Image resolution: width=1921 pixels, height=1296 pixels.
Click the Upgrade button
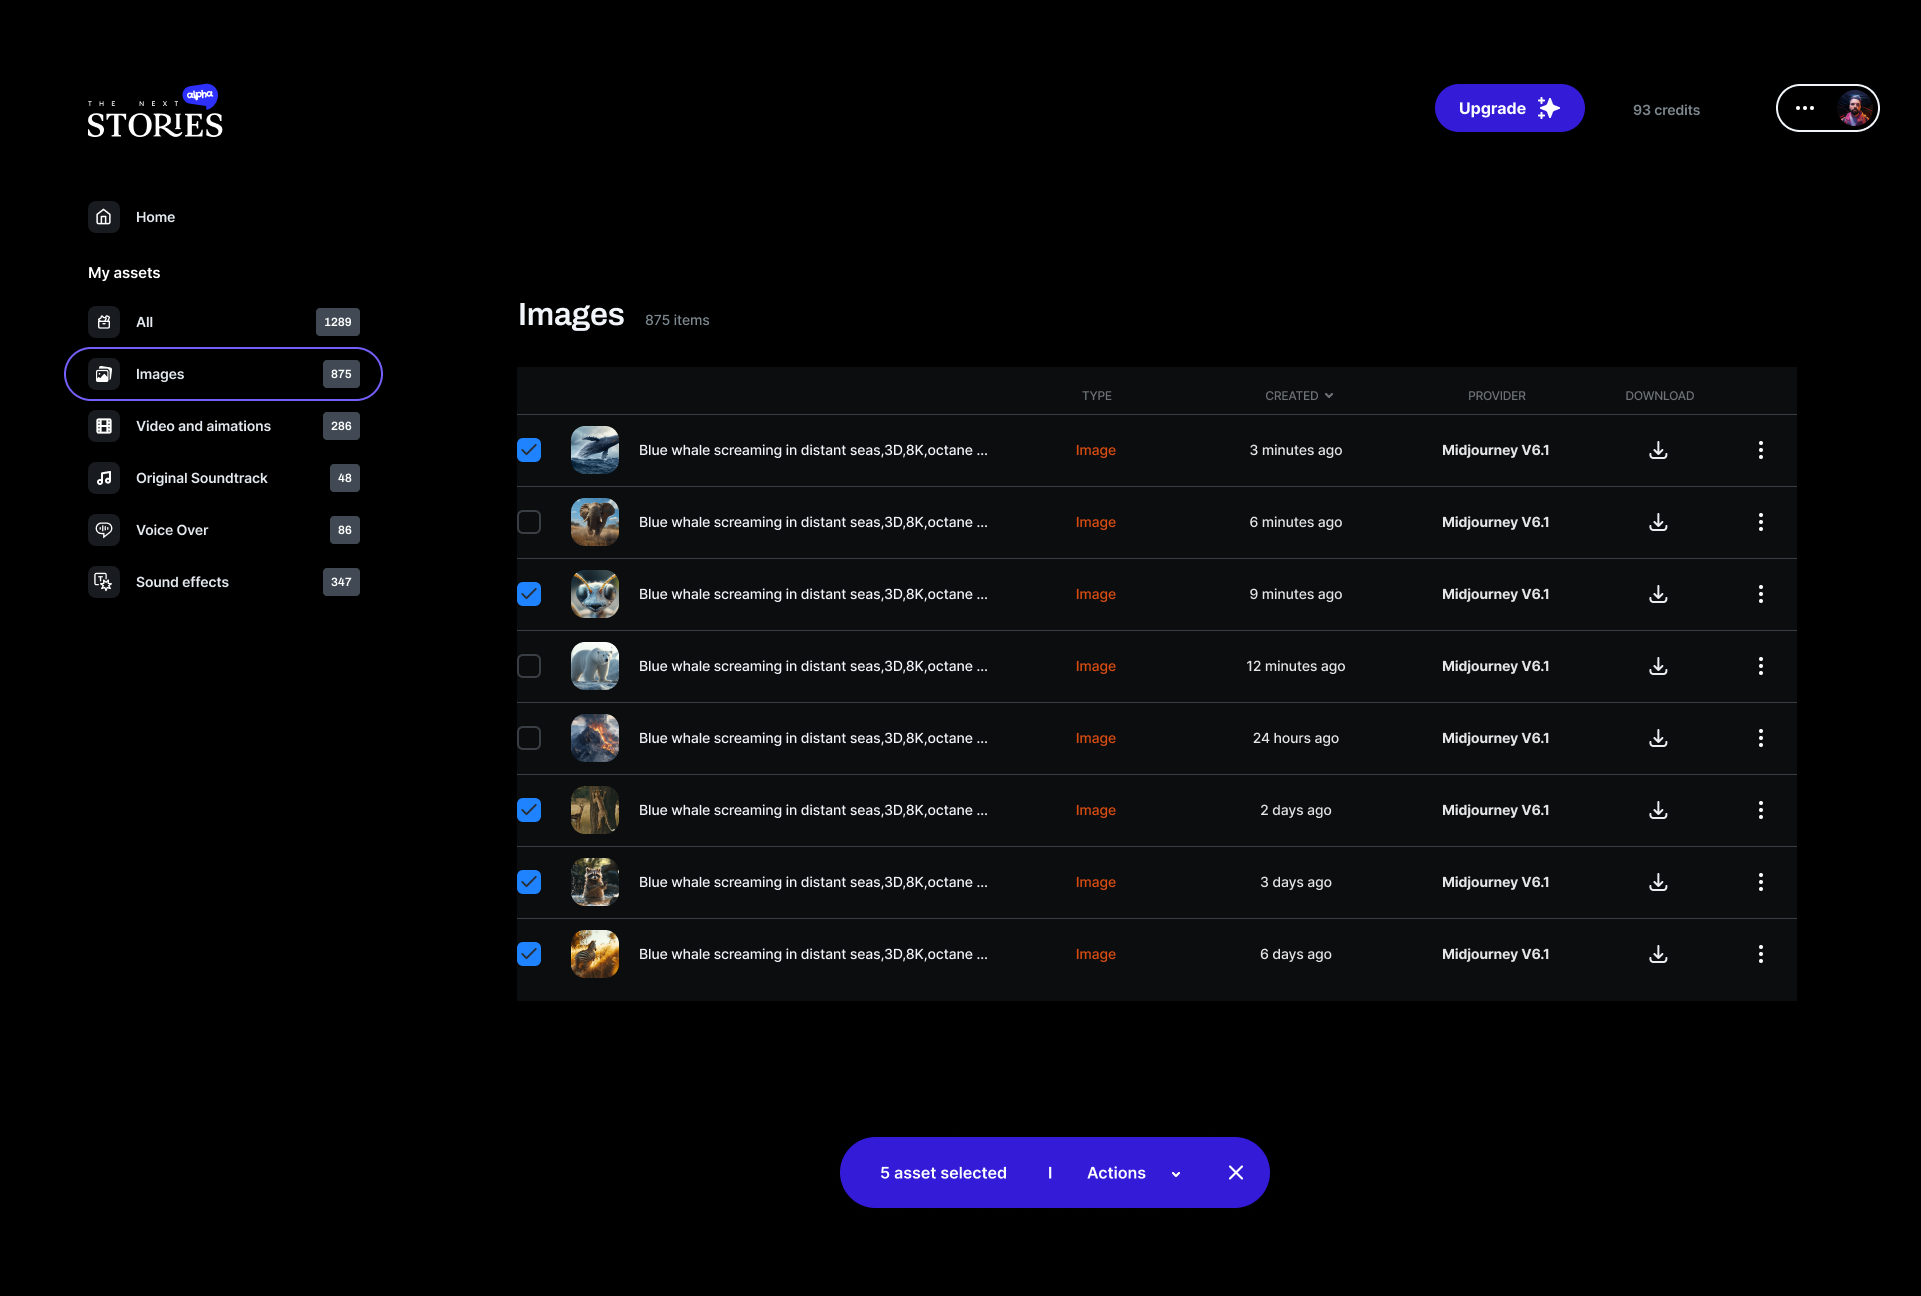tap(1508, 108)
